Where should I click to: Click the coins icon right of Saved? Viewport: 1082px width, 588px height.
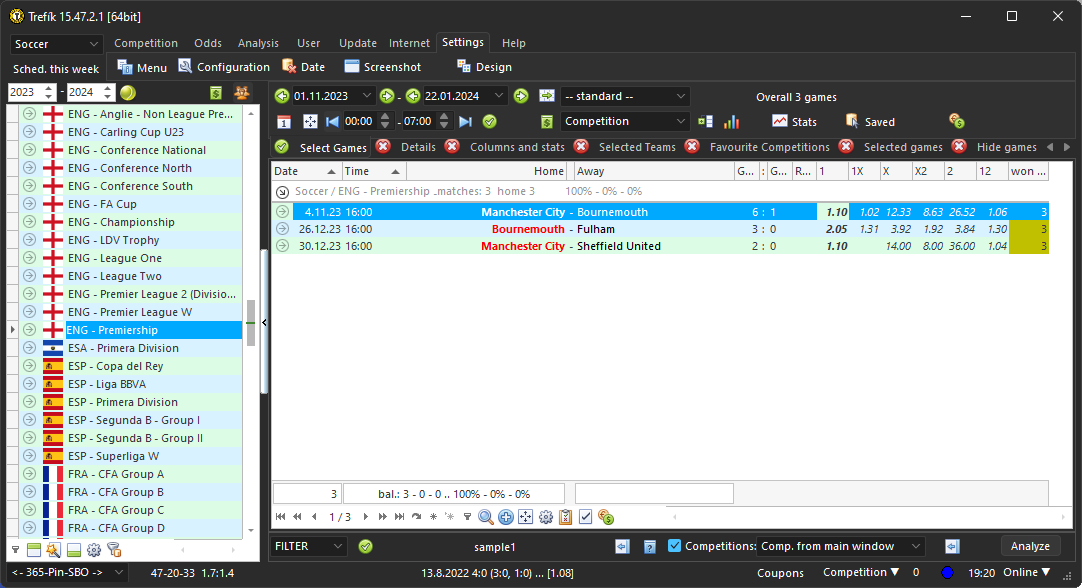pyautogui.click(x=957, y=122)
